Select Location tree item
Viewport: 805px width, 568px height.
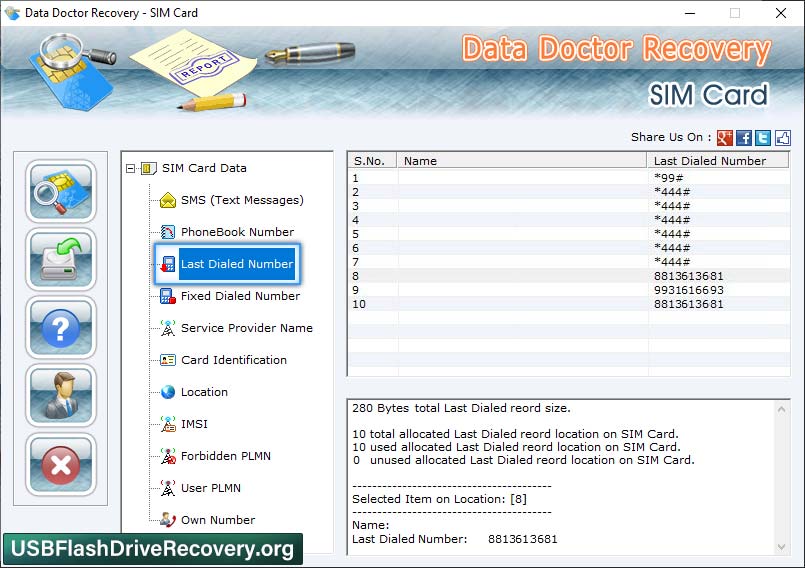pyautogui.click(x=204, y=392)
